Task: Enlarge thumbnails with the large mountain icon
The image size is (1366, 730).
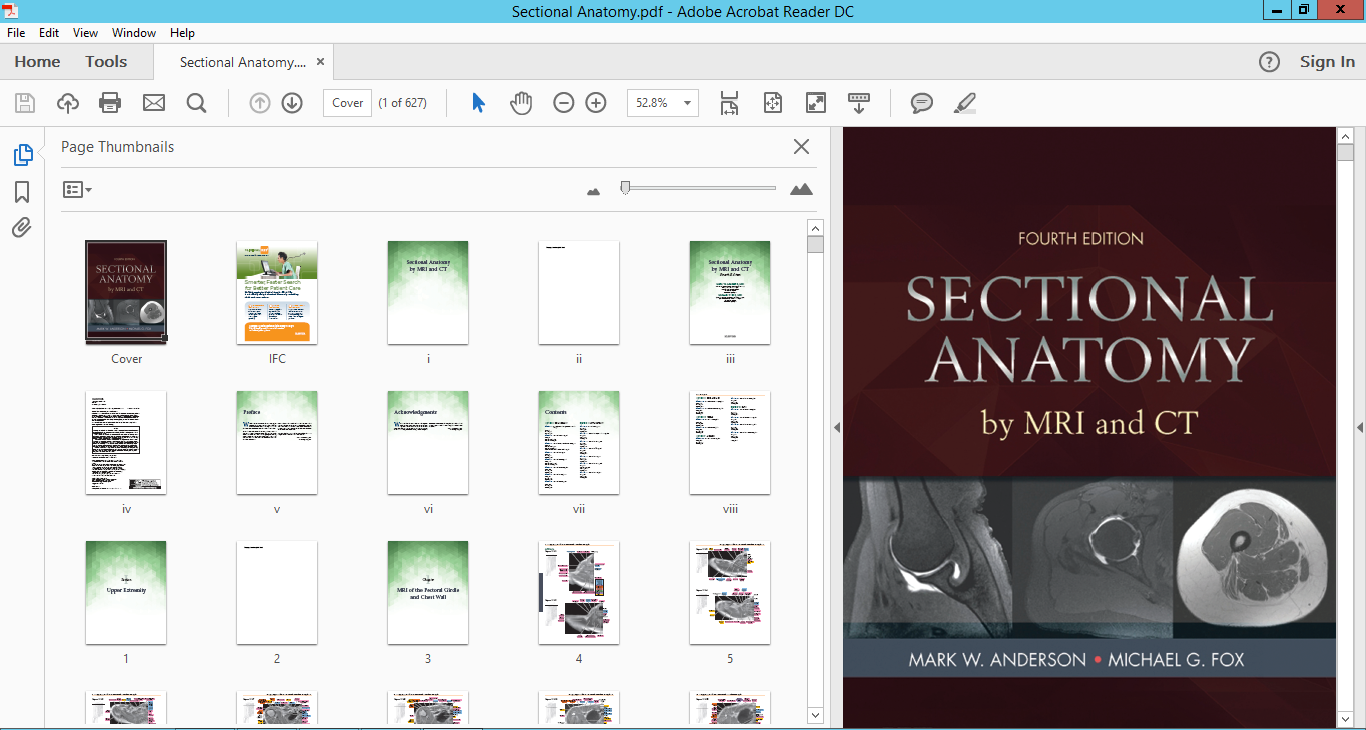Action: click(x=801, y=189)
